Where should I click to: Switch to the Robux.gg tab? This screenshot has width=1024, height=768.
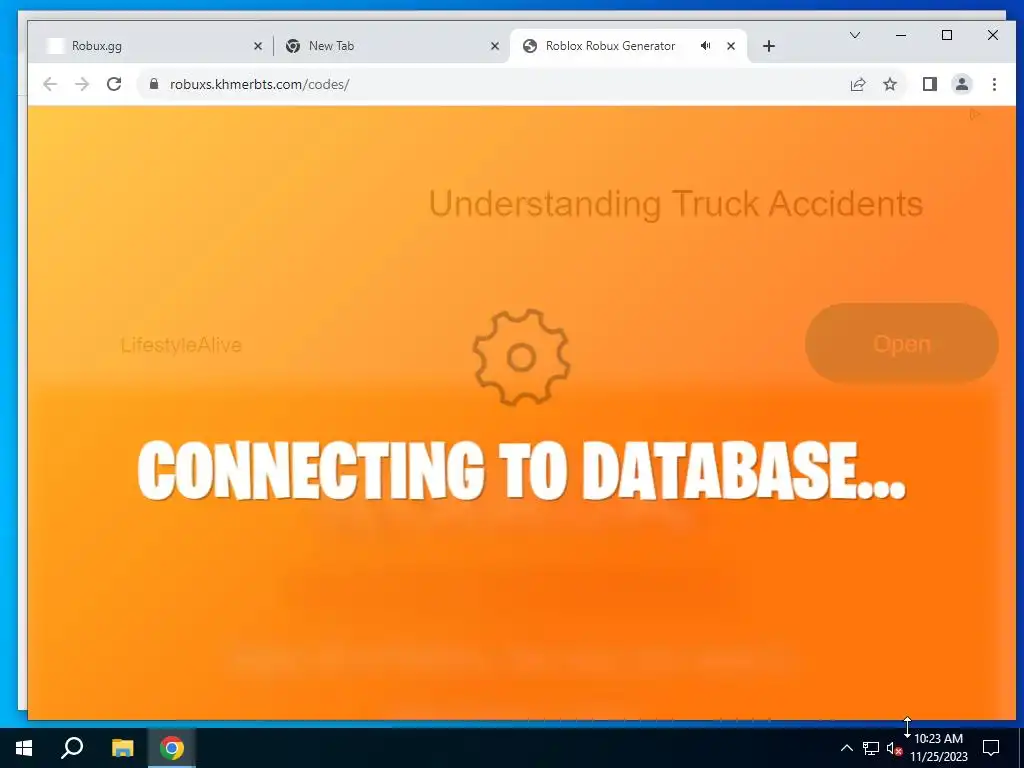pyautogui.click(x=153, y=46)
